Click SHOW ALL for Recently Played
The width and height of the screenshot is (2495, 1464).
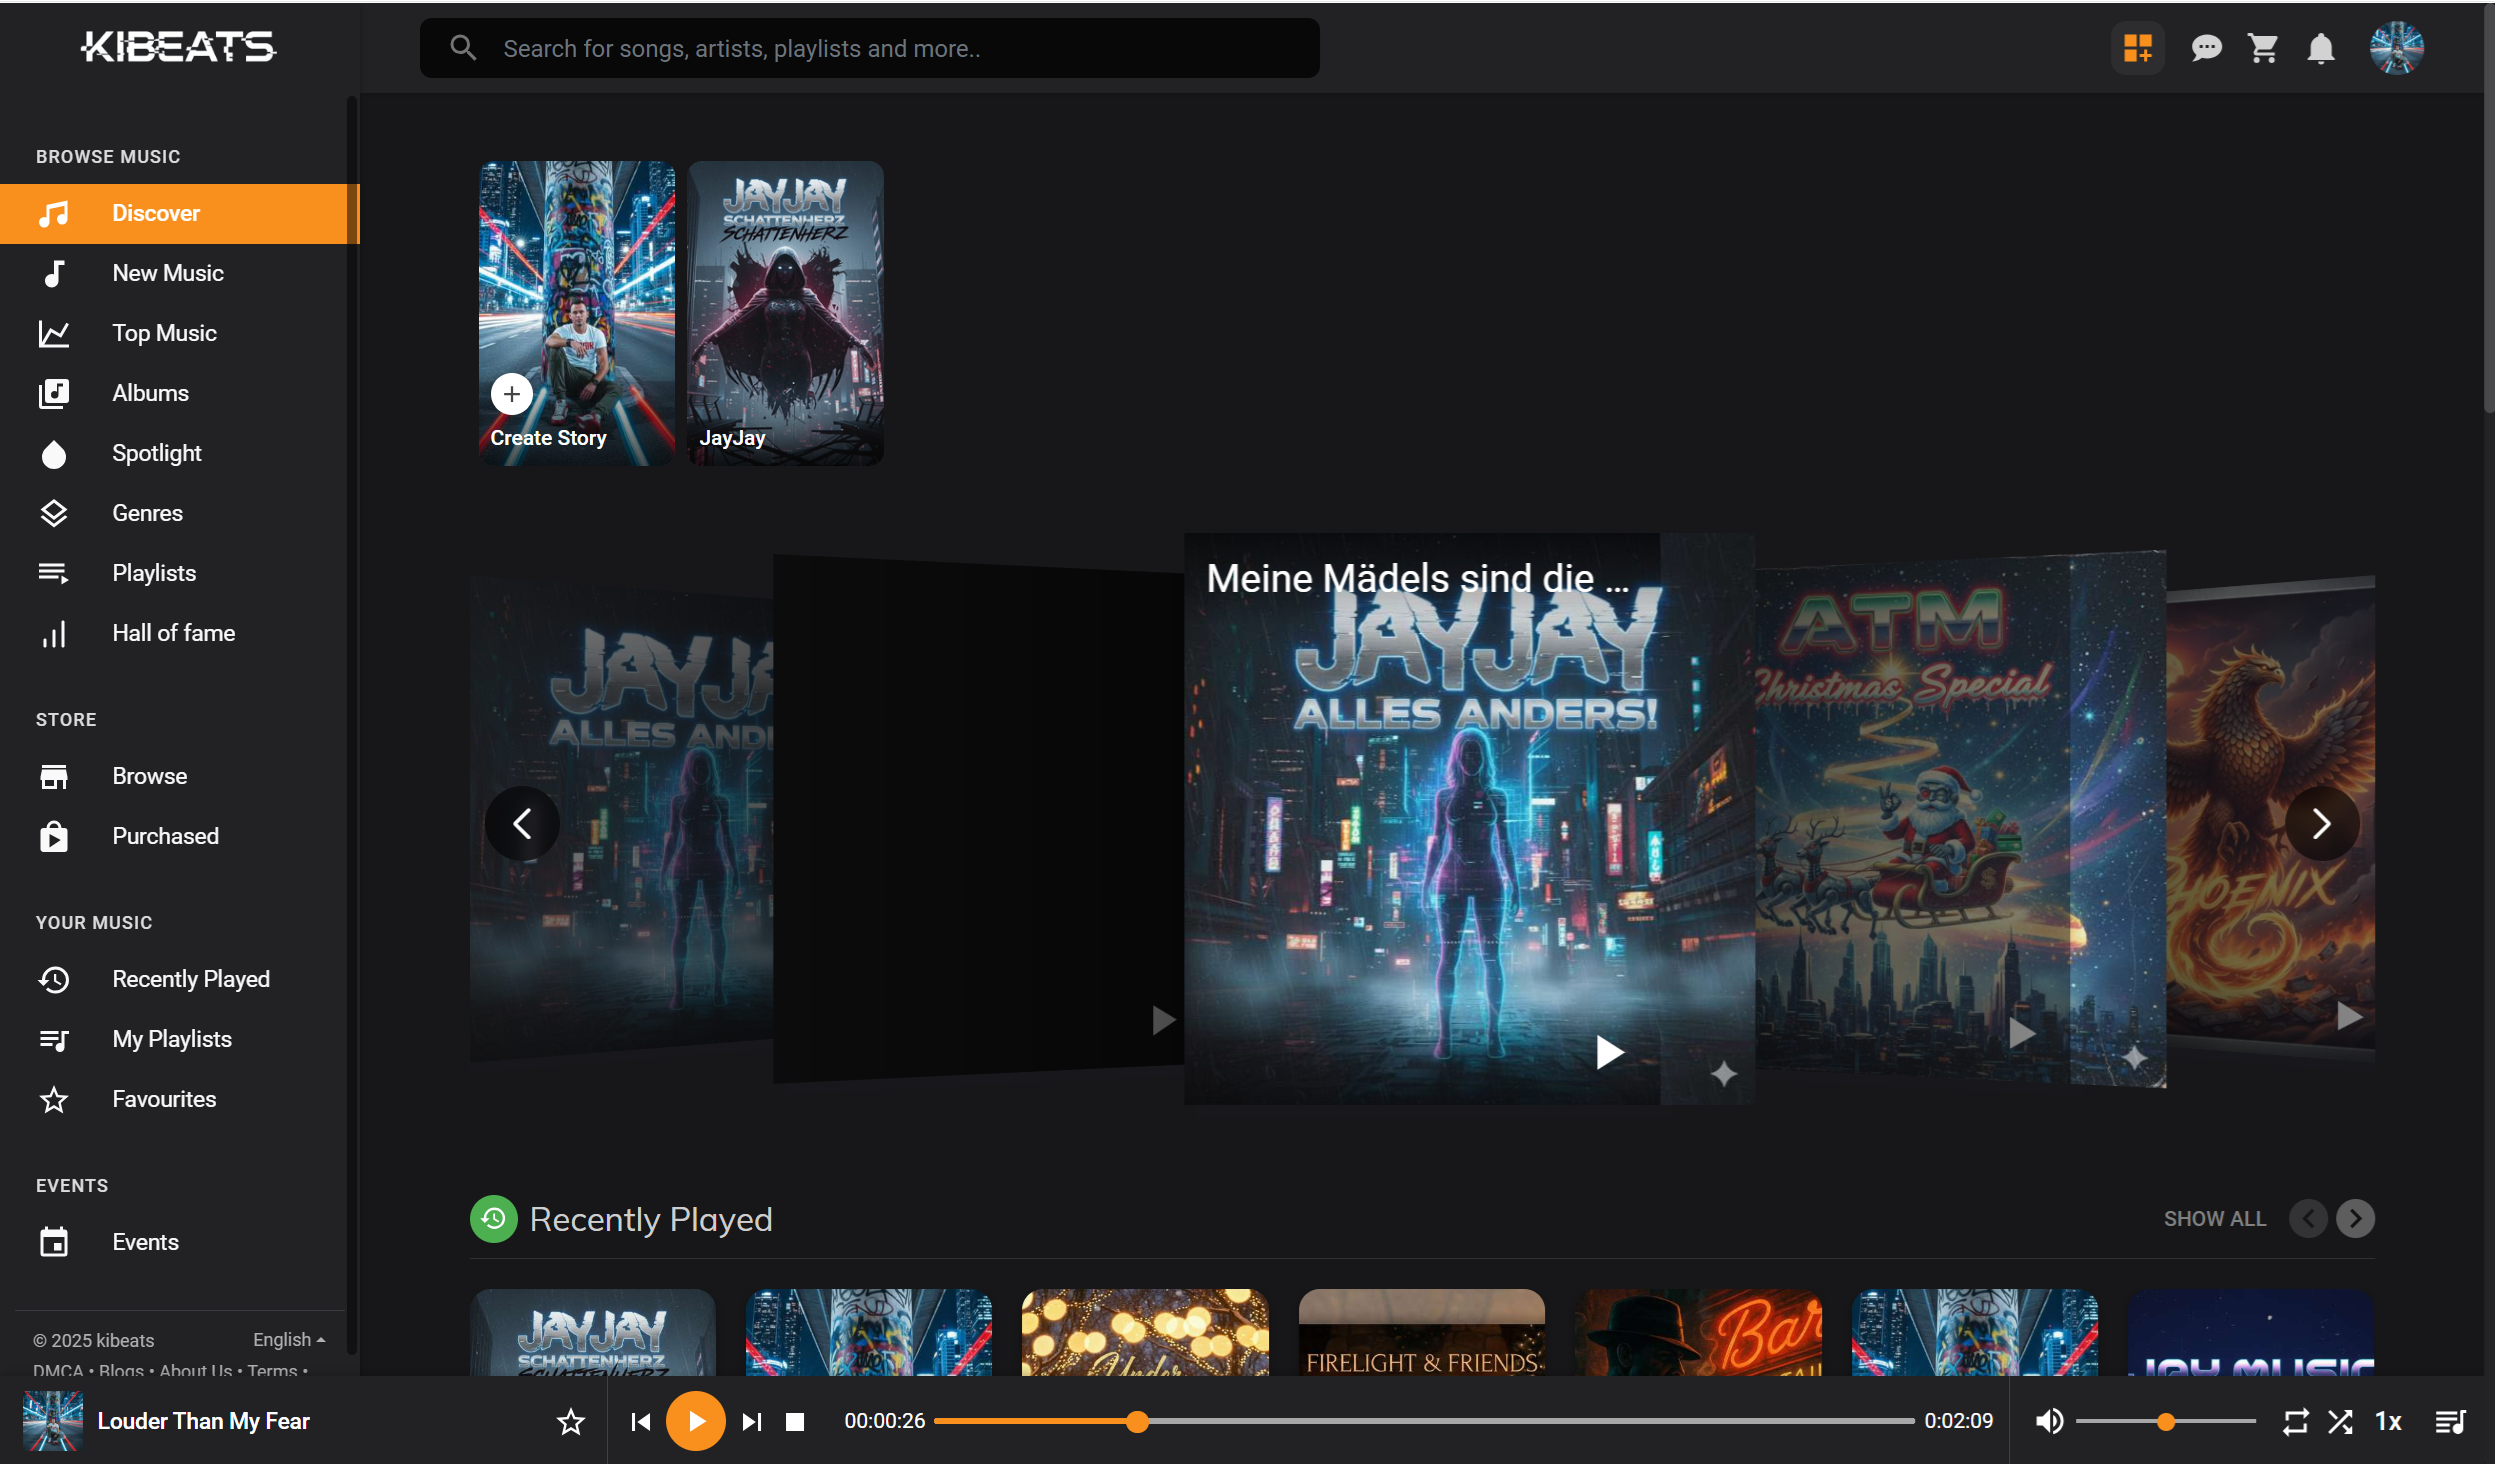coord(2214,1218)
